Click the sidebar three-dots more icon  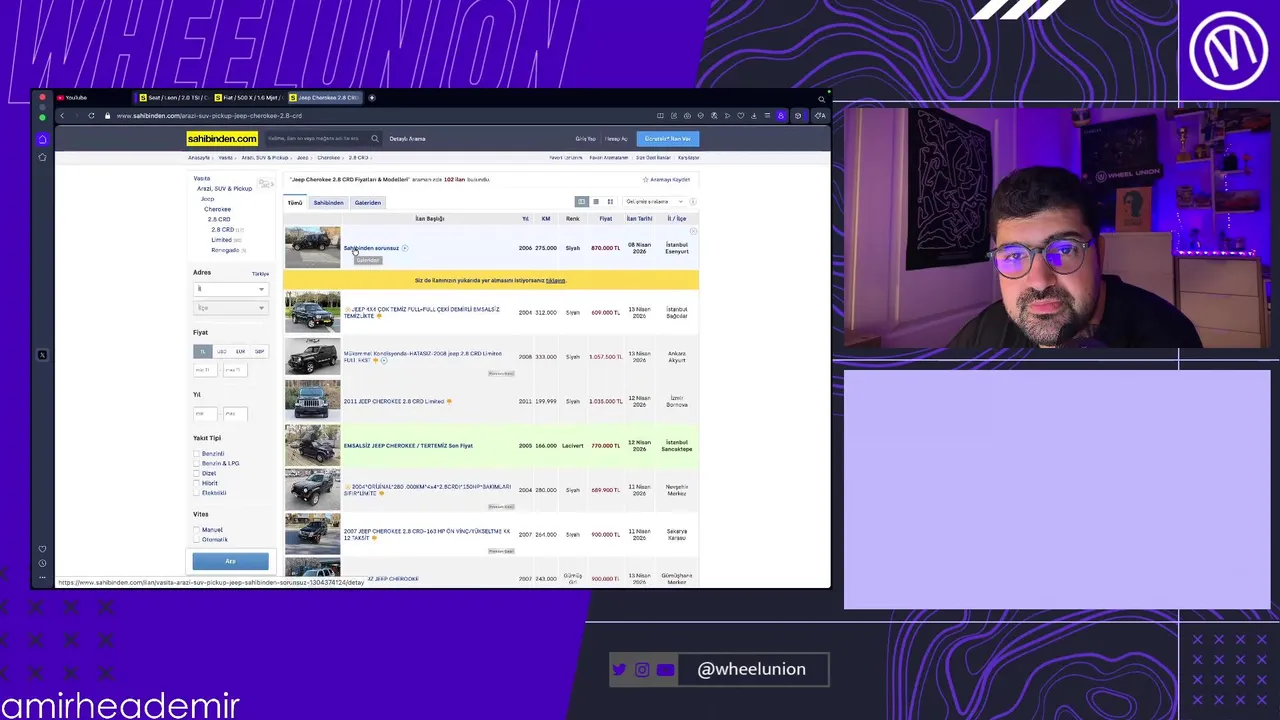click(42, 577)
